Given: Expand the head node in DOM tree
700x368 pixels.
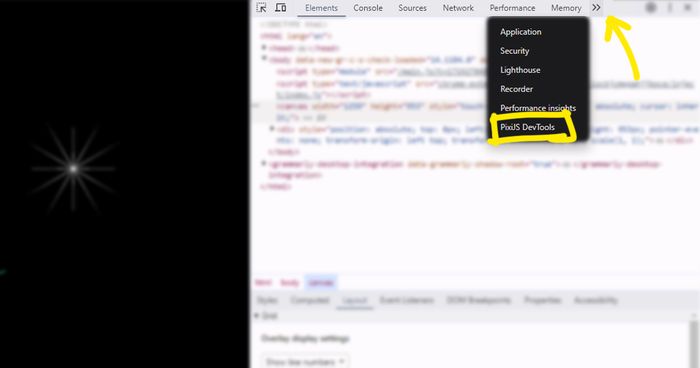Looking at the screenshot, I should pyautogui.click(x=264, y=47).
